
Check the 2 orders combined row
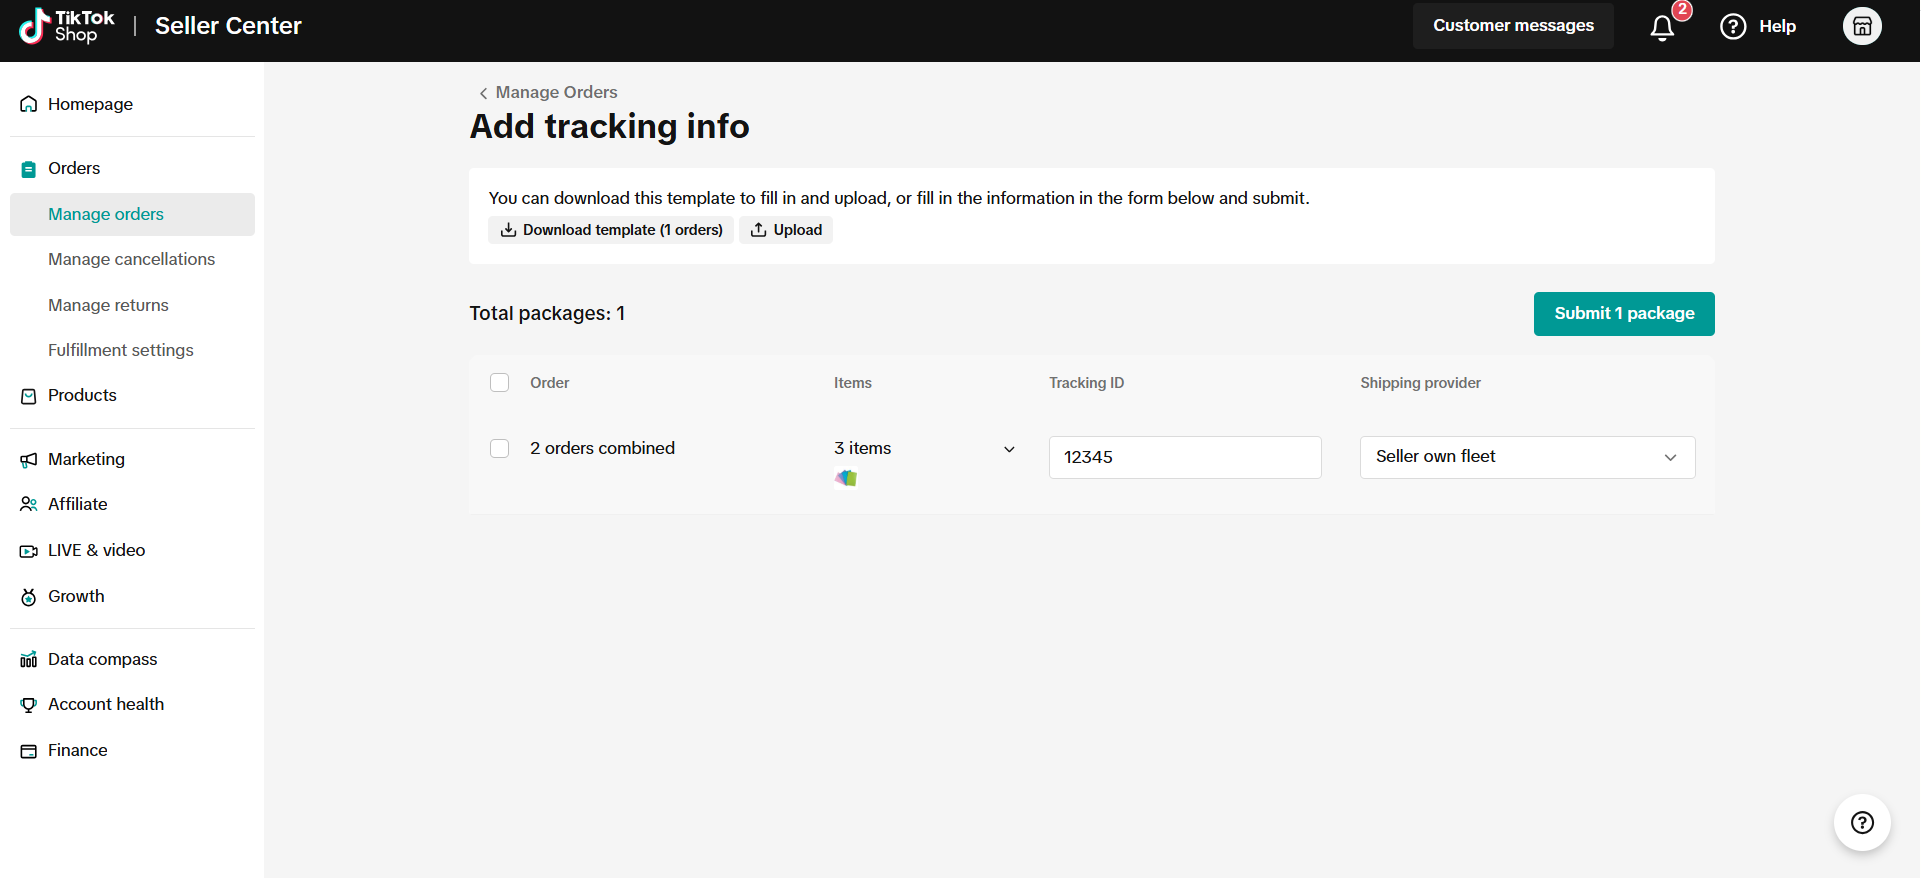(500, 449)
